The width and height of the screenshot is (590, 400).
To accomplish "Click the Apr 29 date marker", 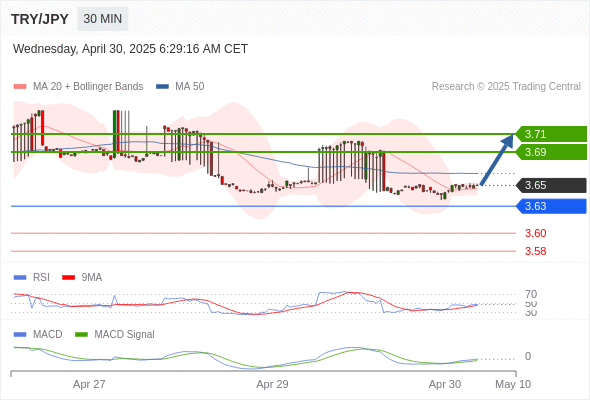I will [x=272, y=384].
